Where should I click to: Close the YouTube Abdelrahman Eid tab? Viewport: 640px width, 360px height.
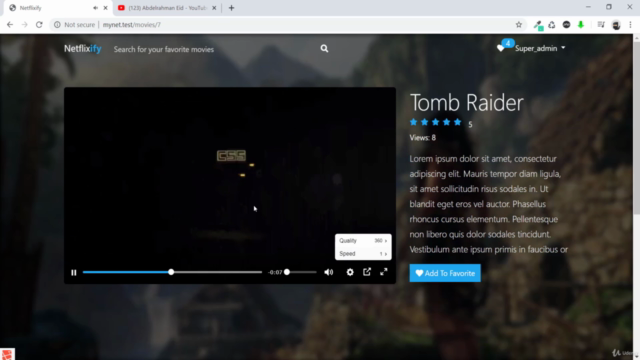tap(214, 8)
